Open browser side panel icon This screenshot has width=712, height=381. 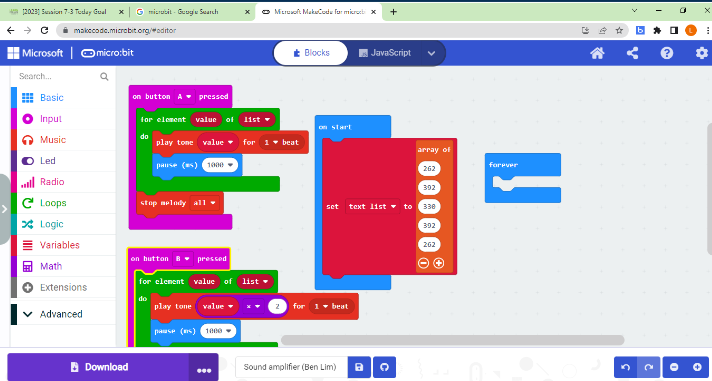[x=674, y=30]
